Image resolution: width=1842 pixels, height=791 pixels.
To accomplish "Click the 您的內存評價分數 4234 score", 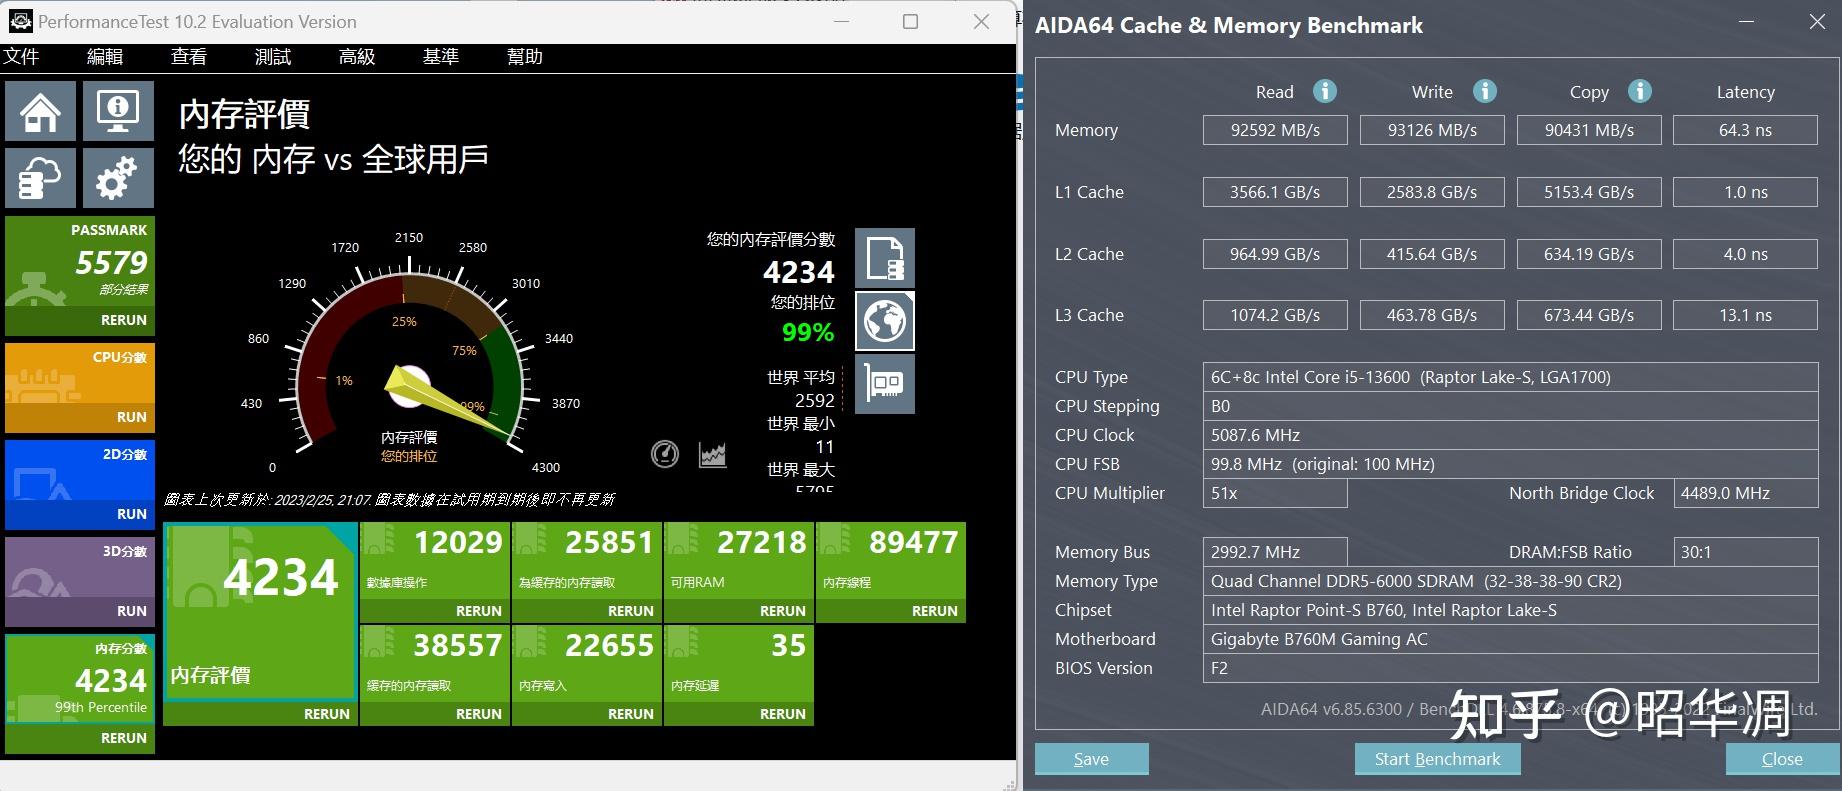I will [x=798, y=272].
